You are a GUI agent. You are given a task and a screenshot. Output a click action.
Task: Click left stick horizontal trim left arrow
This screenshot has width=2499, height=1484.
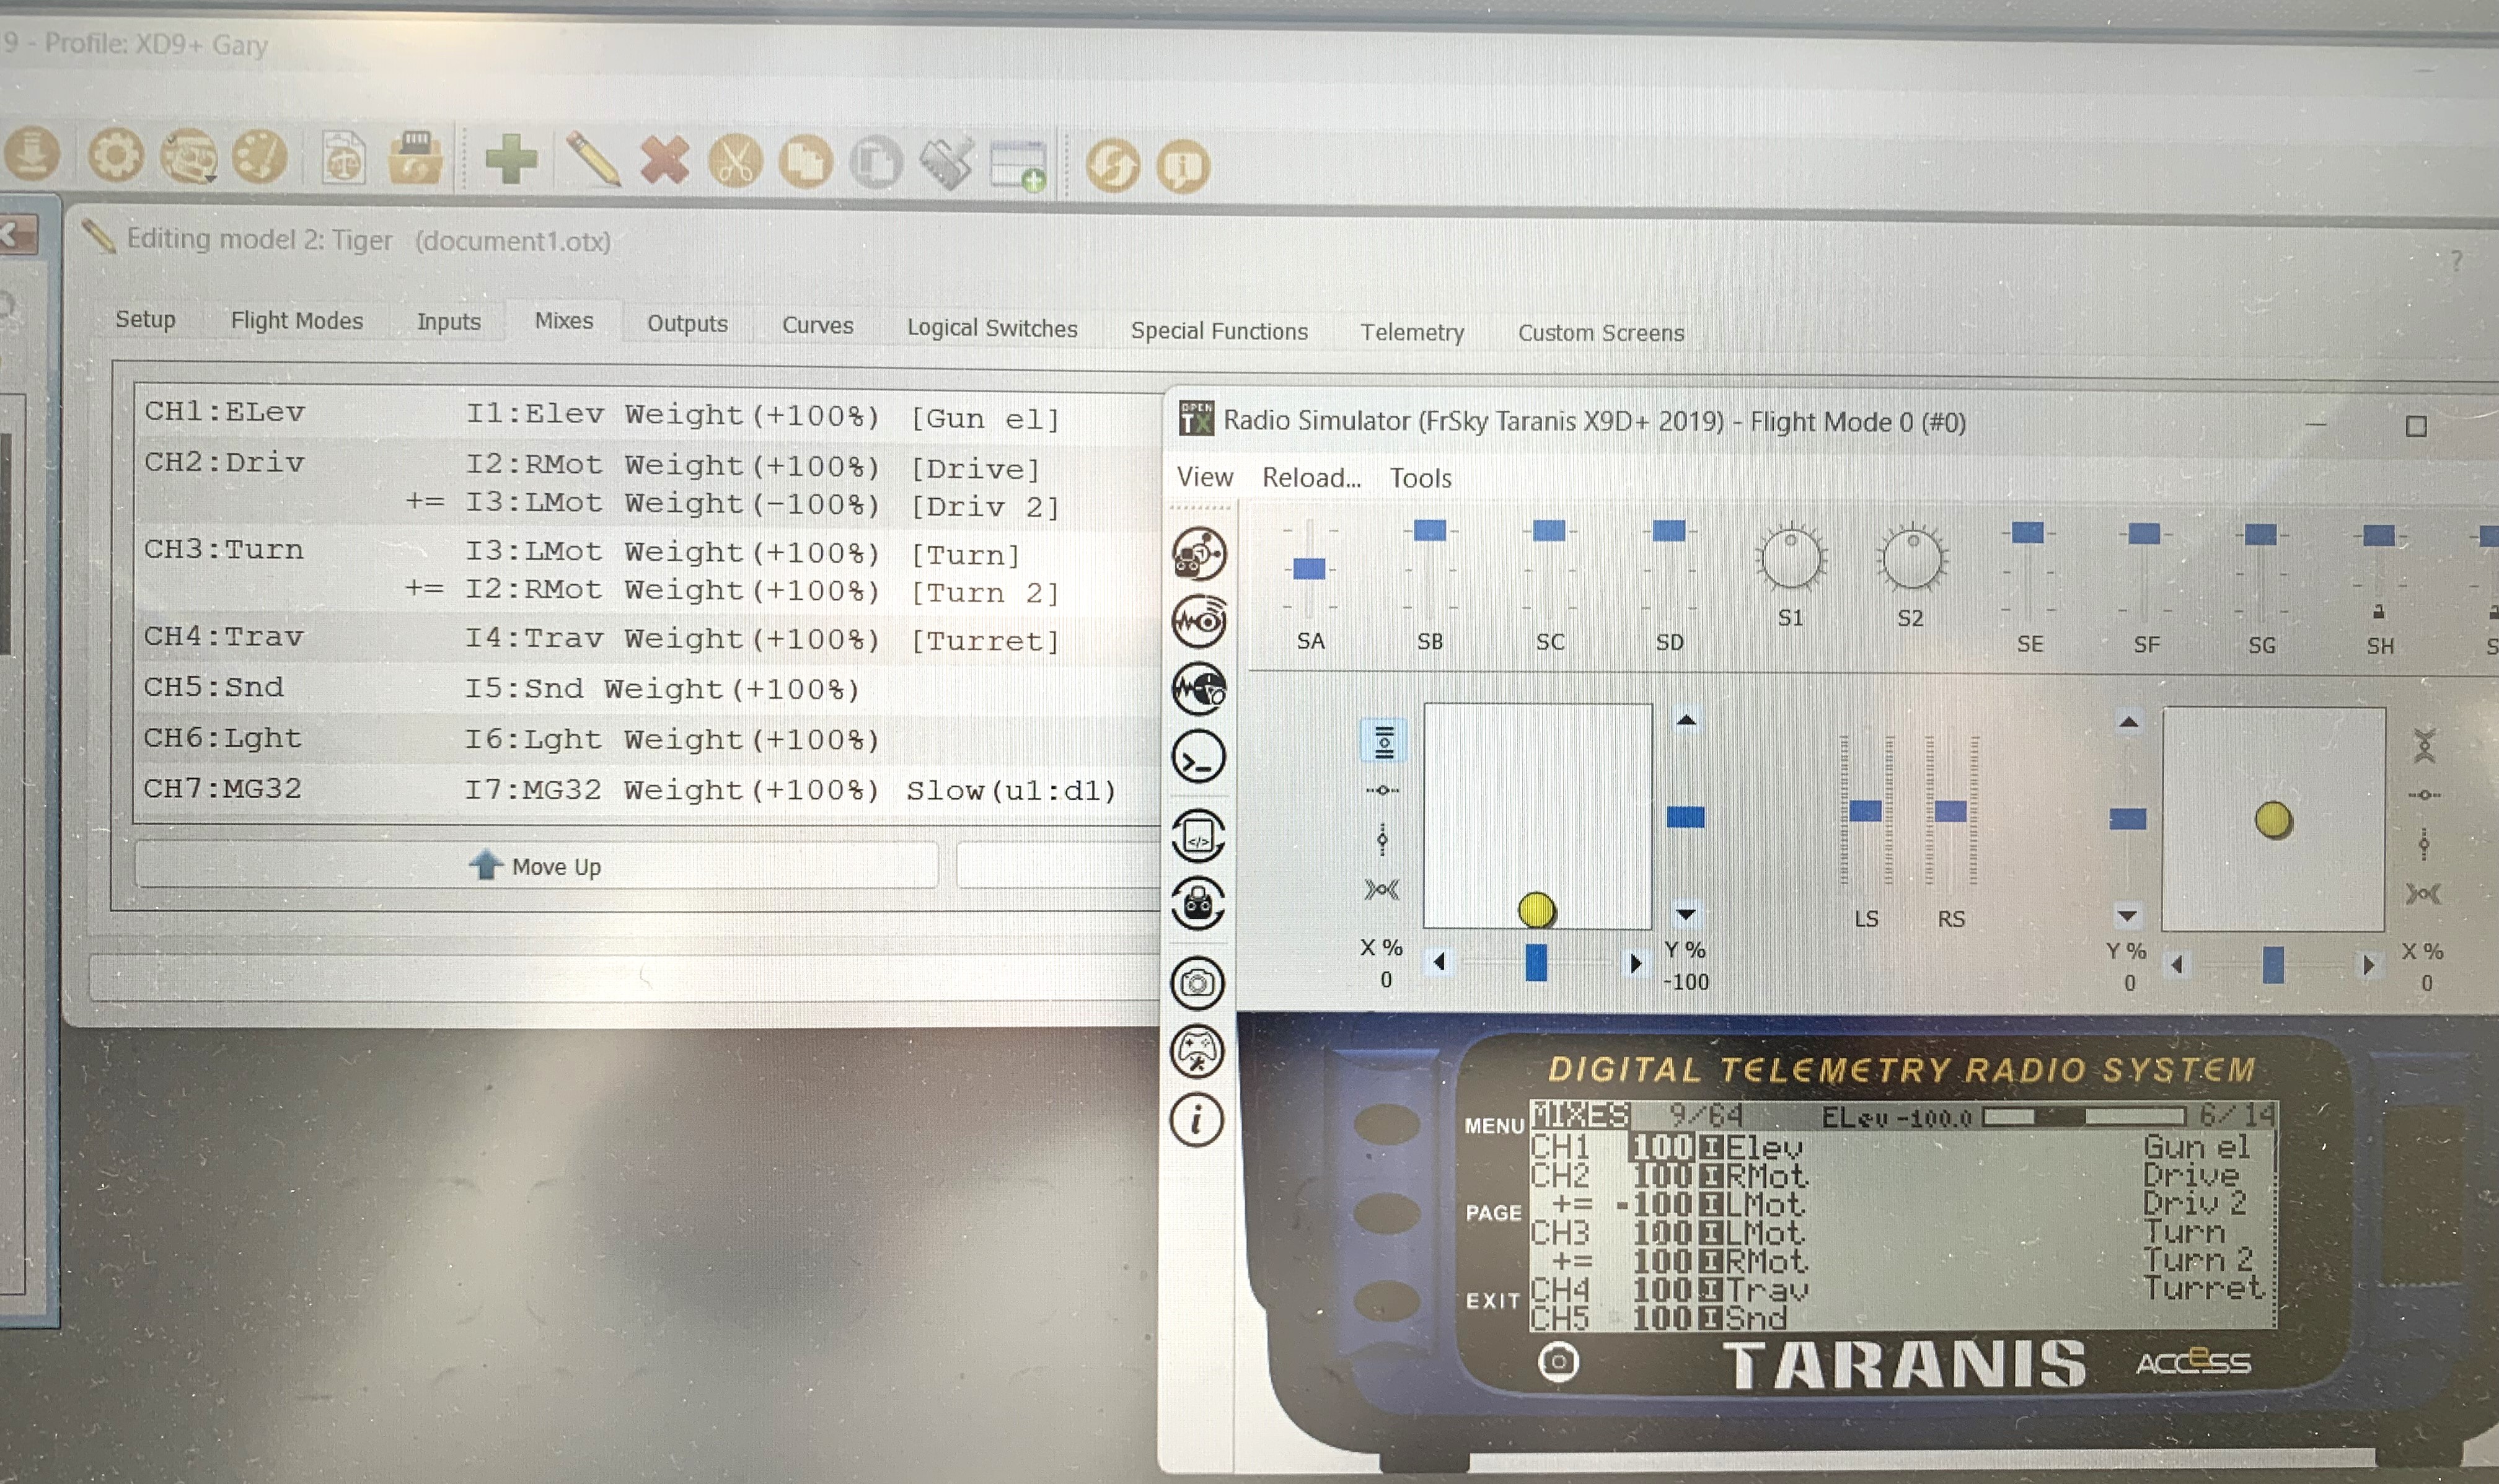(1439, 962)
